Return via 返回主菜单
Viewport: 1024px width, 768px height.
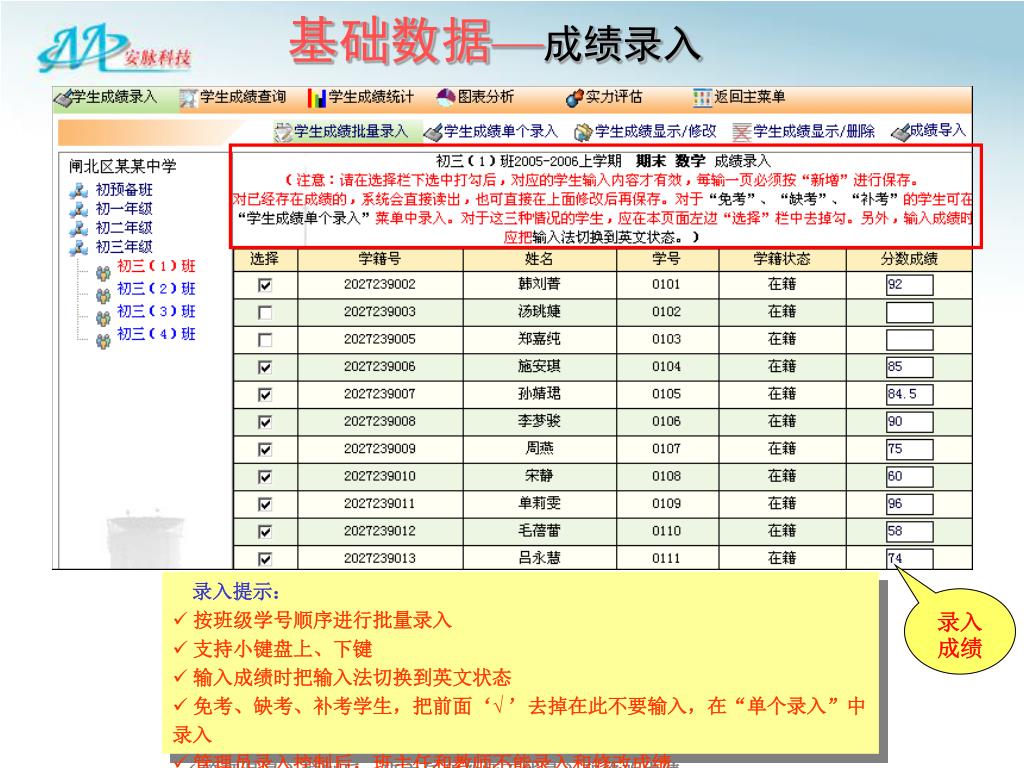(750, 97)
